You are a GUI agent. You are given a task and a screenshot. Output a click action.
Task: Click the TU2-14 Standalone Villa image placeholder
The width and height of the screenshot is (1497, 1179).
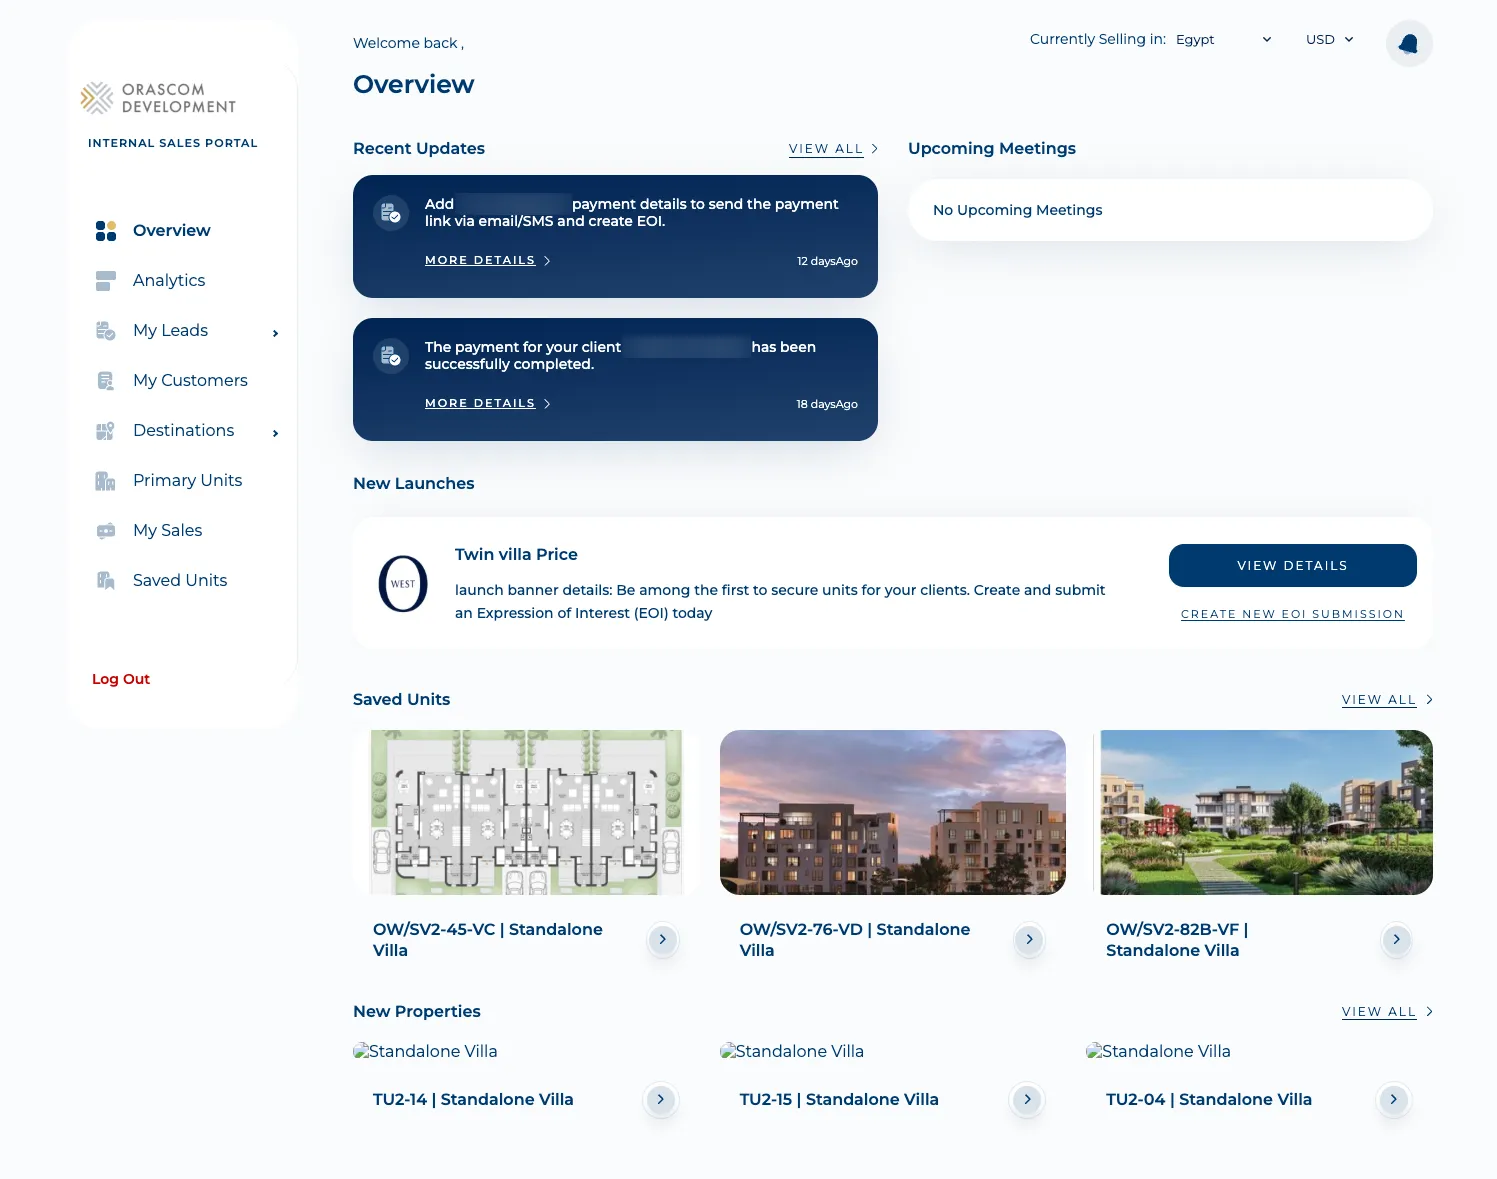pos(426,1051)
